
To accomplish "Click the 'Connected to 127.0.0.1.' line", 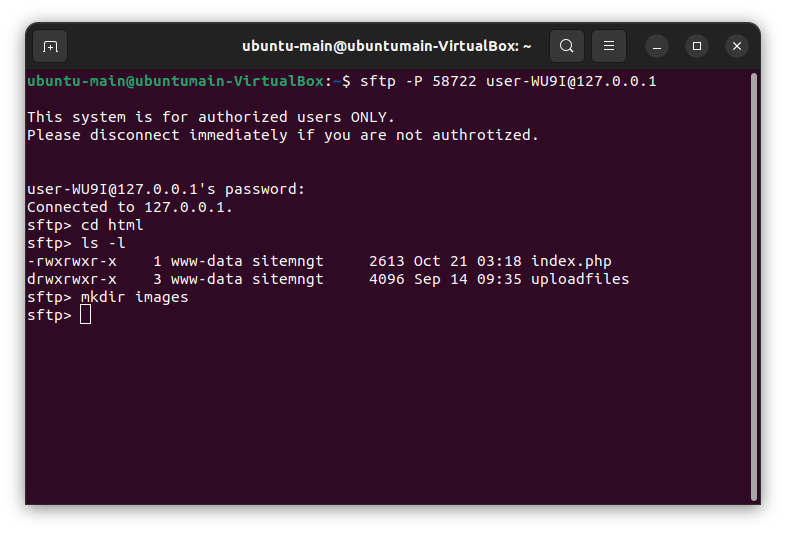I will [130, 207].
